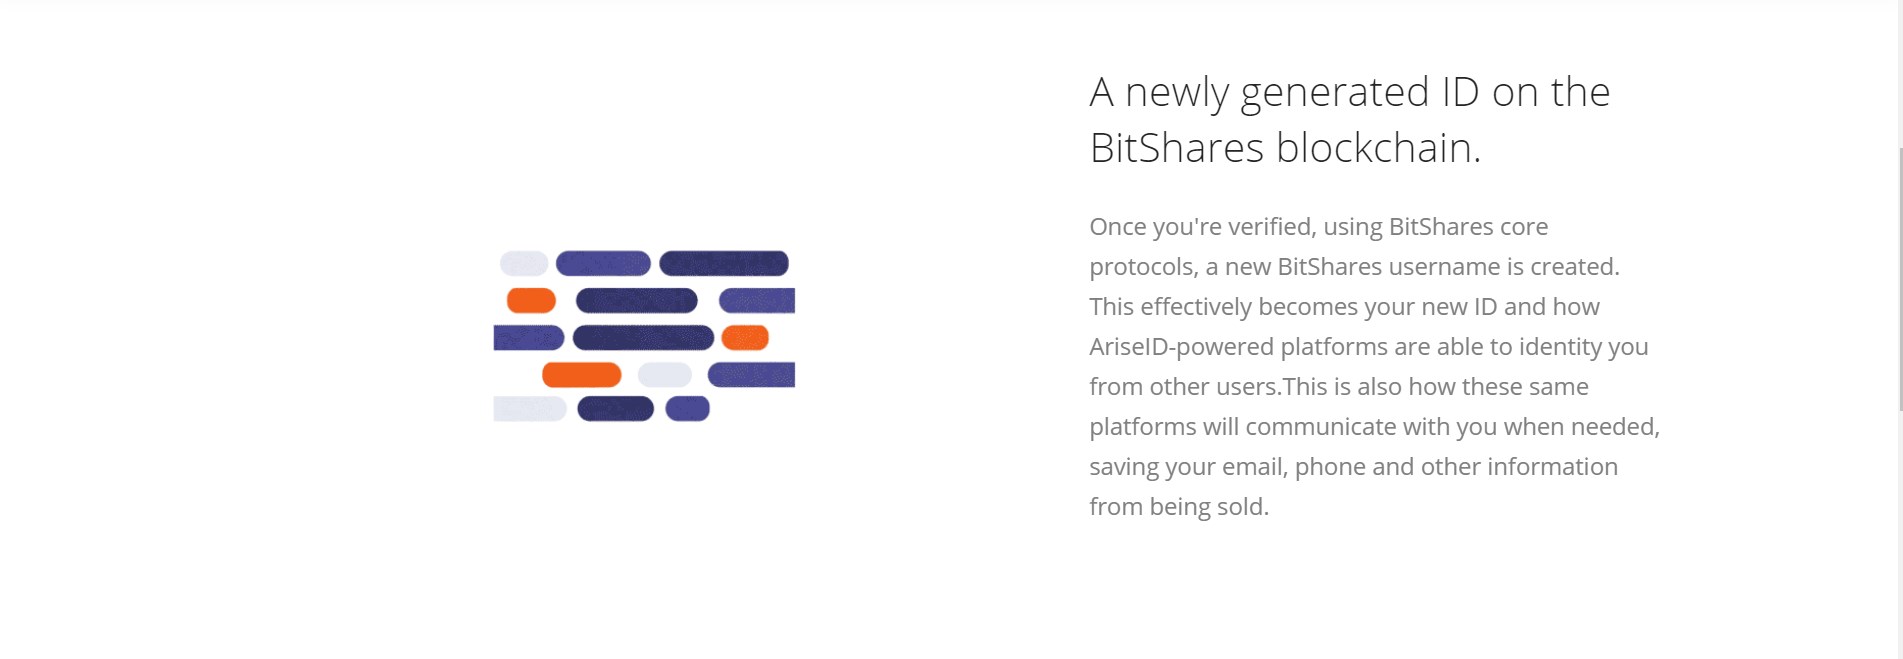1903x659 pixels.
Task: Select the longest dark navy block, third row
Action: [643, 338]
